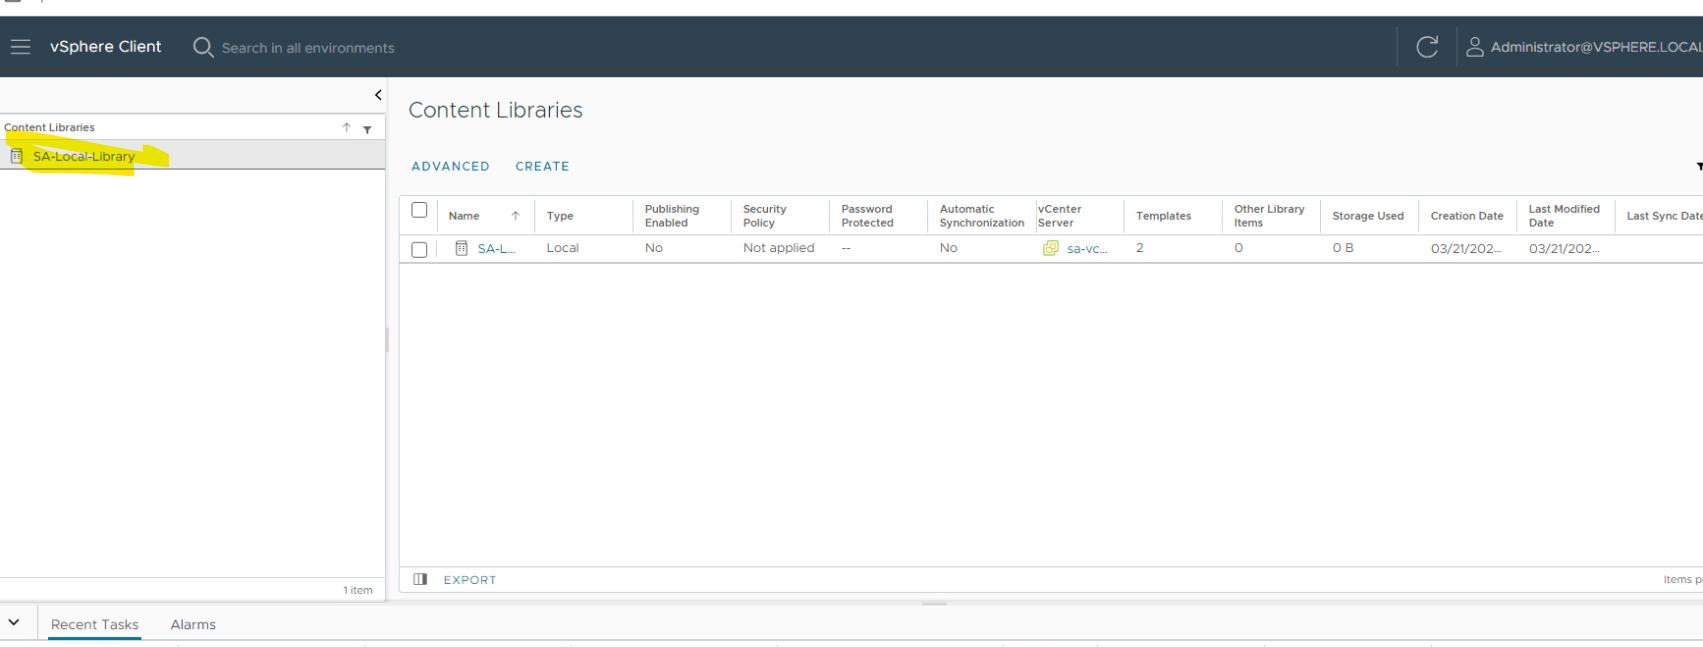This screenshot has width=1703, height=647.
Task: Switch to the Recent Tasks tab
Action: [x=95, y=624]
